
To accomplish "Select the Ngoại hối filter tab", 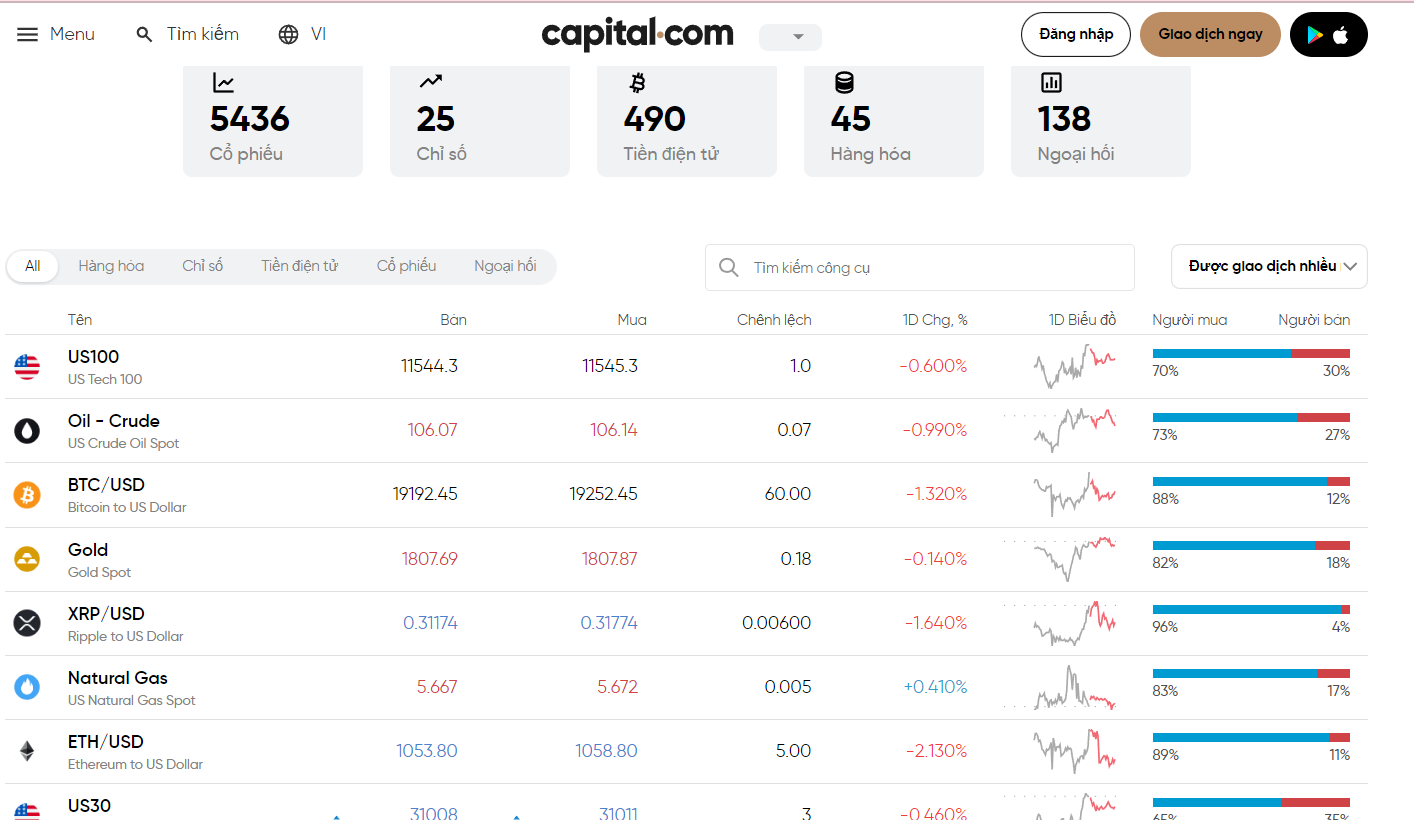I will coord(505,266).
